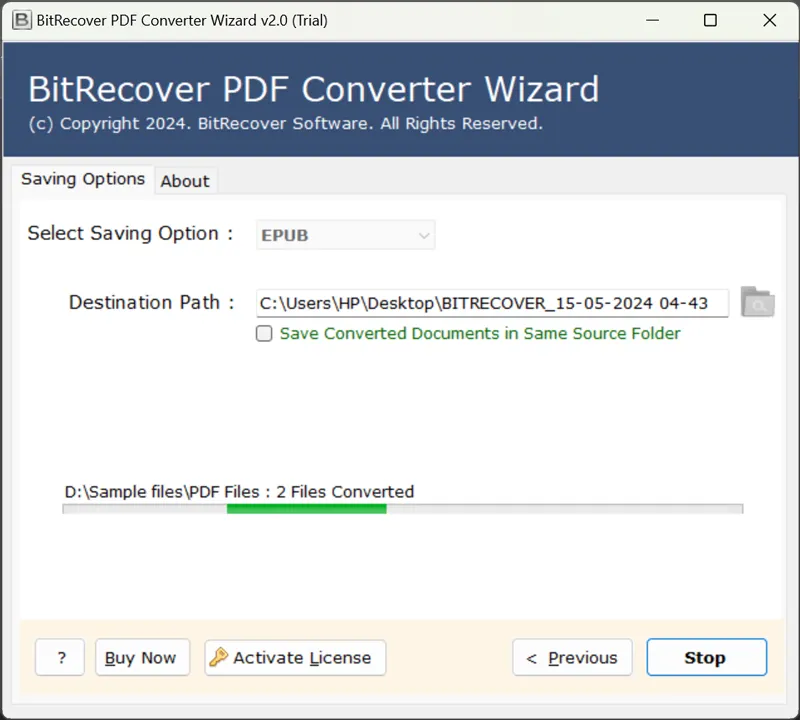Click the BitRecover PDF Converter Wizard header title
The width and height of the screenshot is (800, 720).
tap(313, 89)
